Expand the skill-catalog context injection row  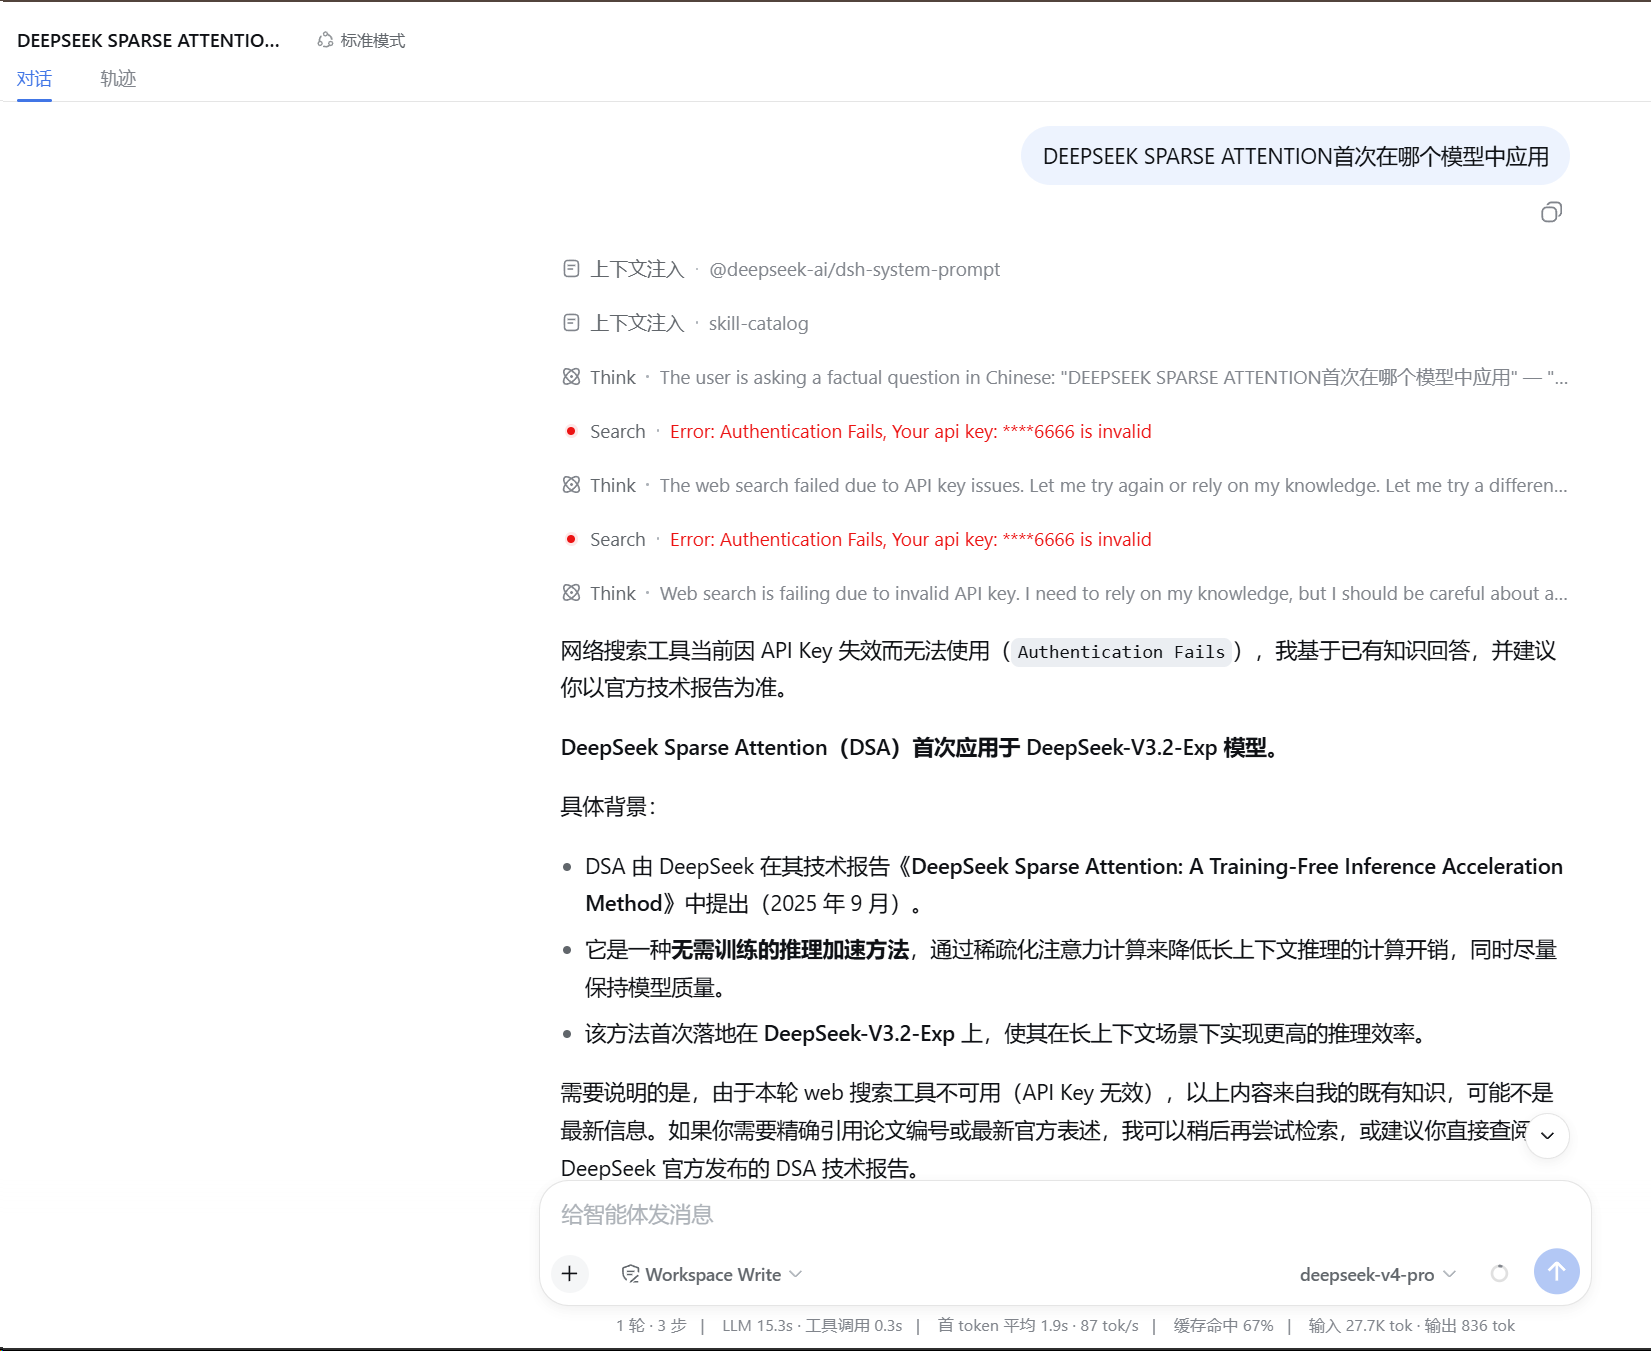point(685,323)
